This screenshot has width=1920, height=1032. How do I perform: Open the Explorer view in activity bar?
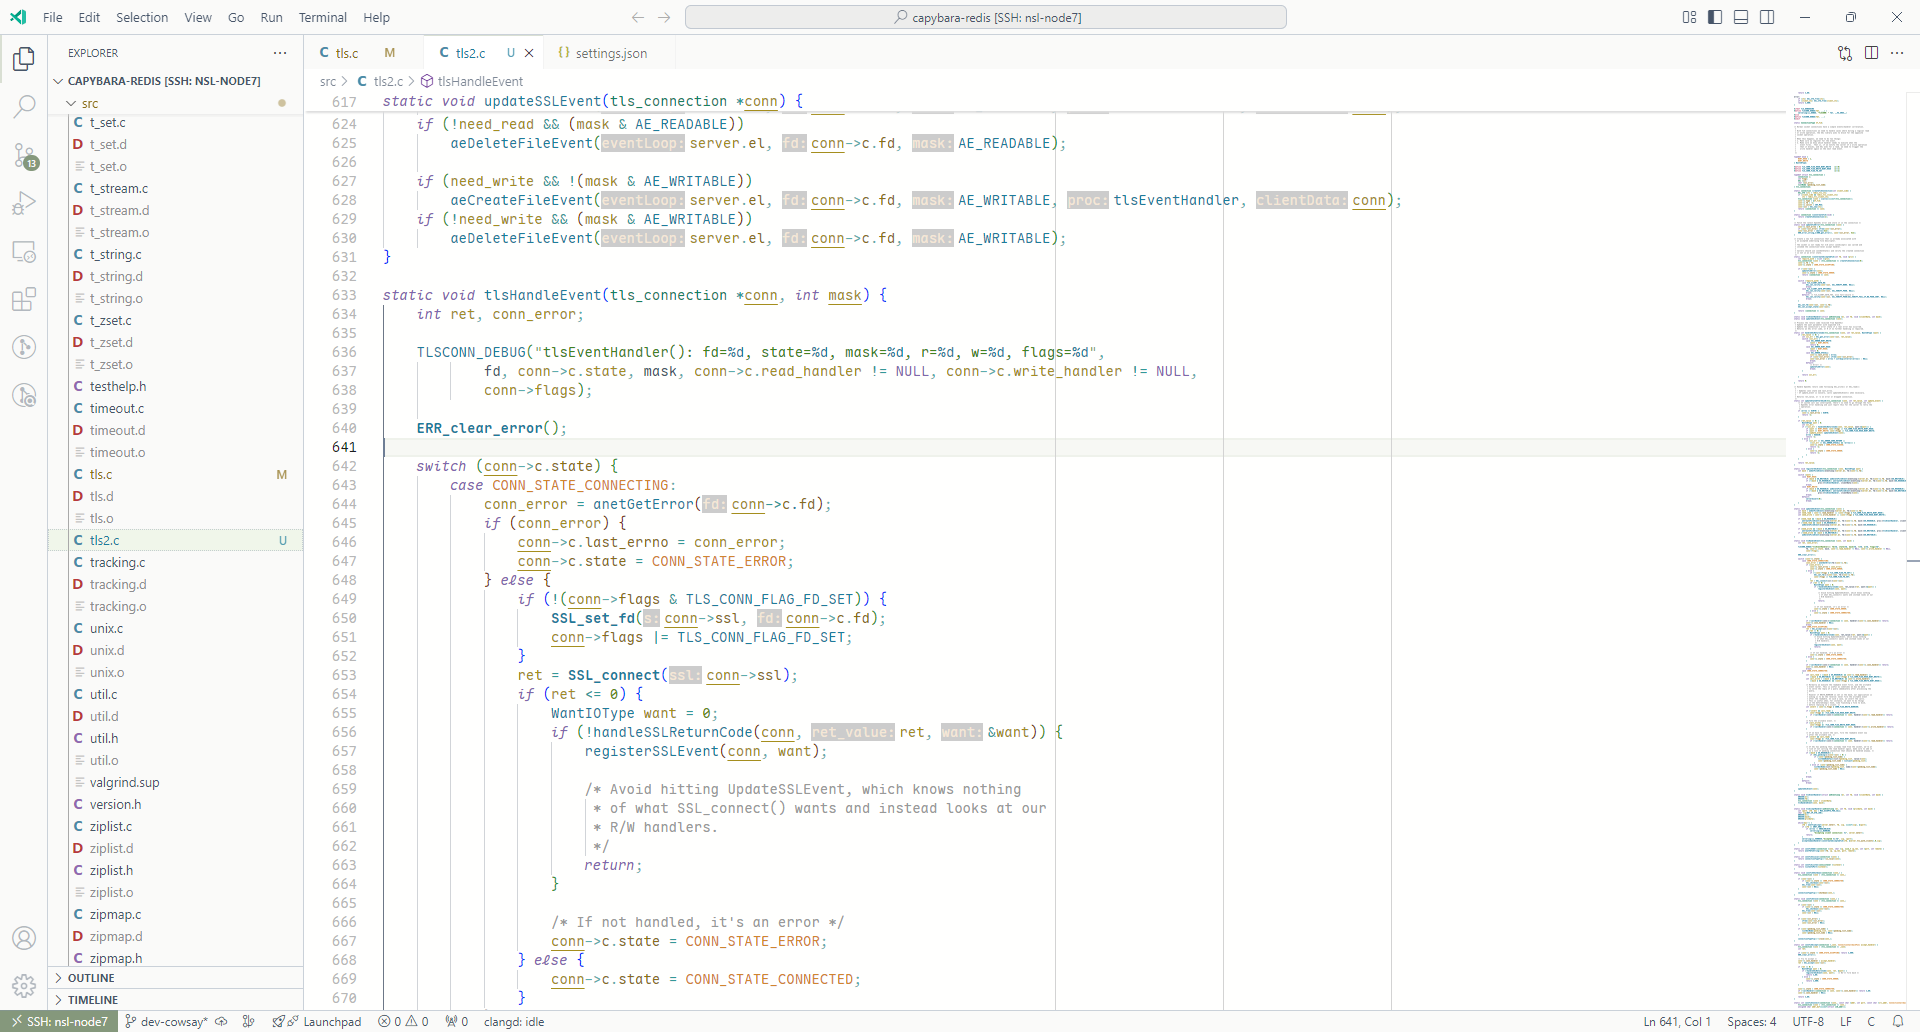click(x=24, y=59)
